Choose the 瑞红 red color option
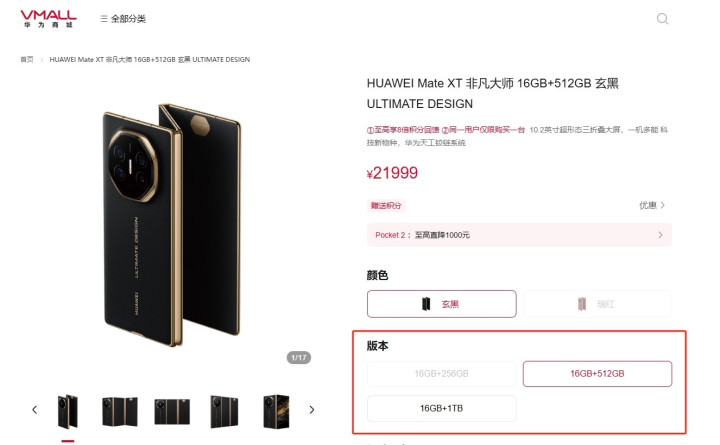This screenshot has height=445, width=720. 597,304
